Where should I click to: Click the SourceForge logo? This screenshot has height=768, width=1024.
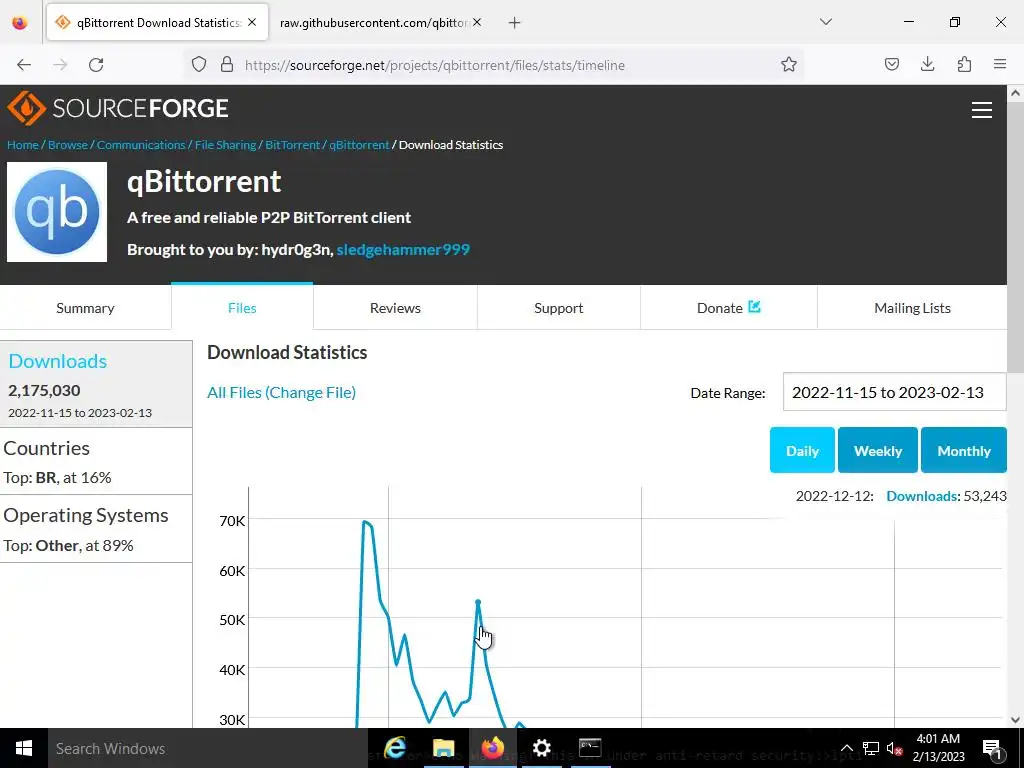coord(118,108)
